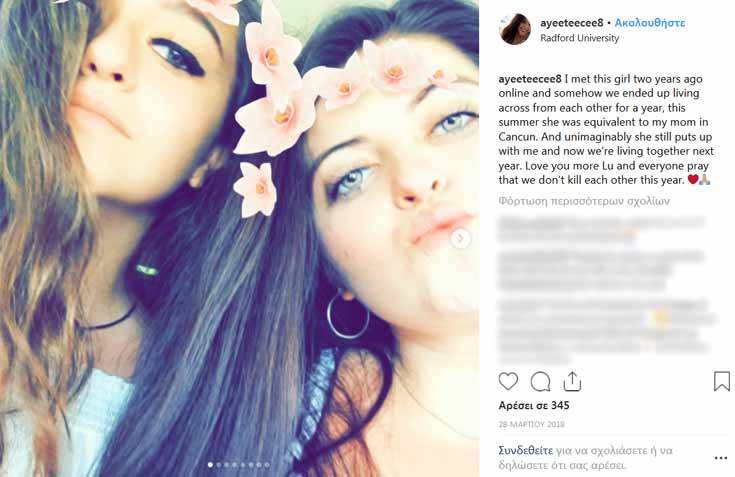Save the post with the bookmark icon
The image size is (735, 477).
pyautogui.click(x=722, y=381)
